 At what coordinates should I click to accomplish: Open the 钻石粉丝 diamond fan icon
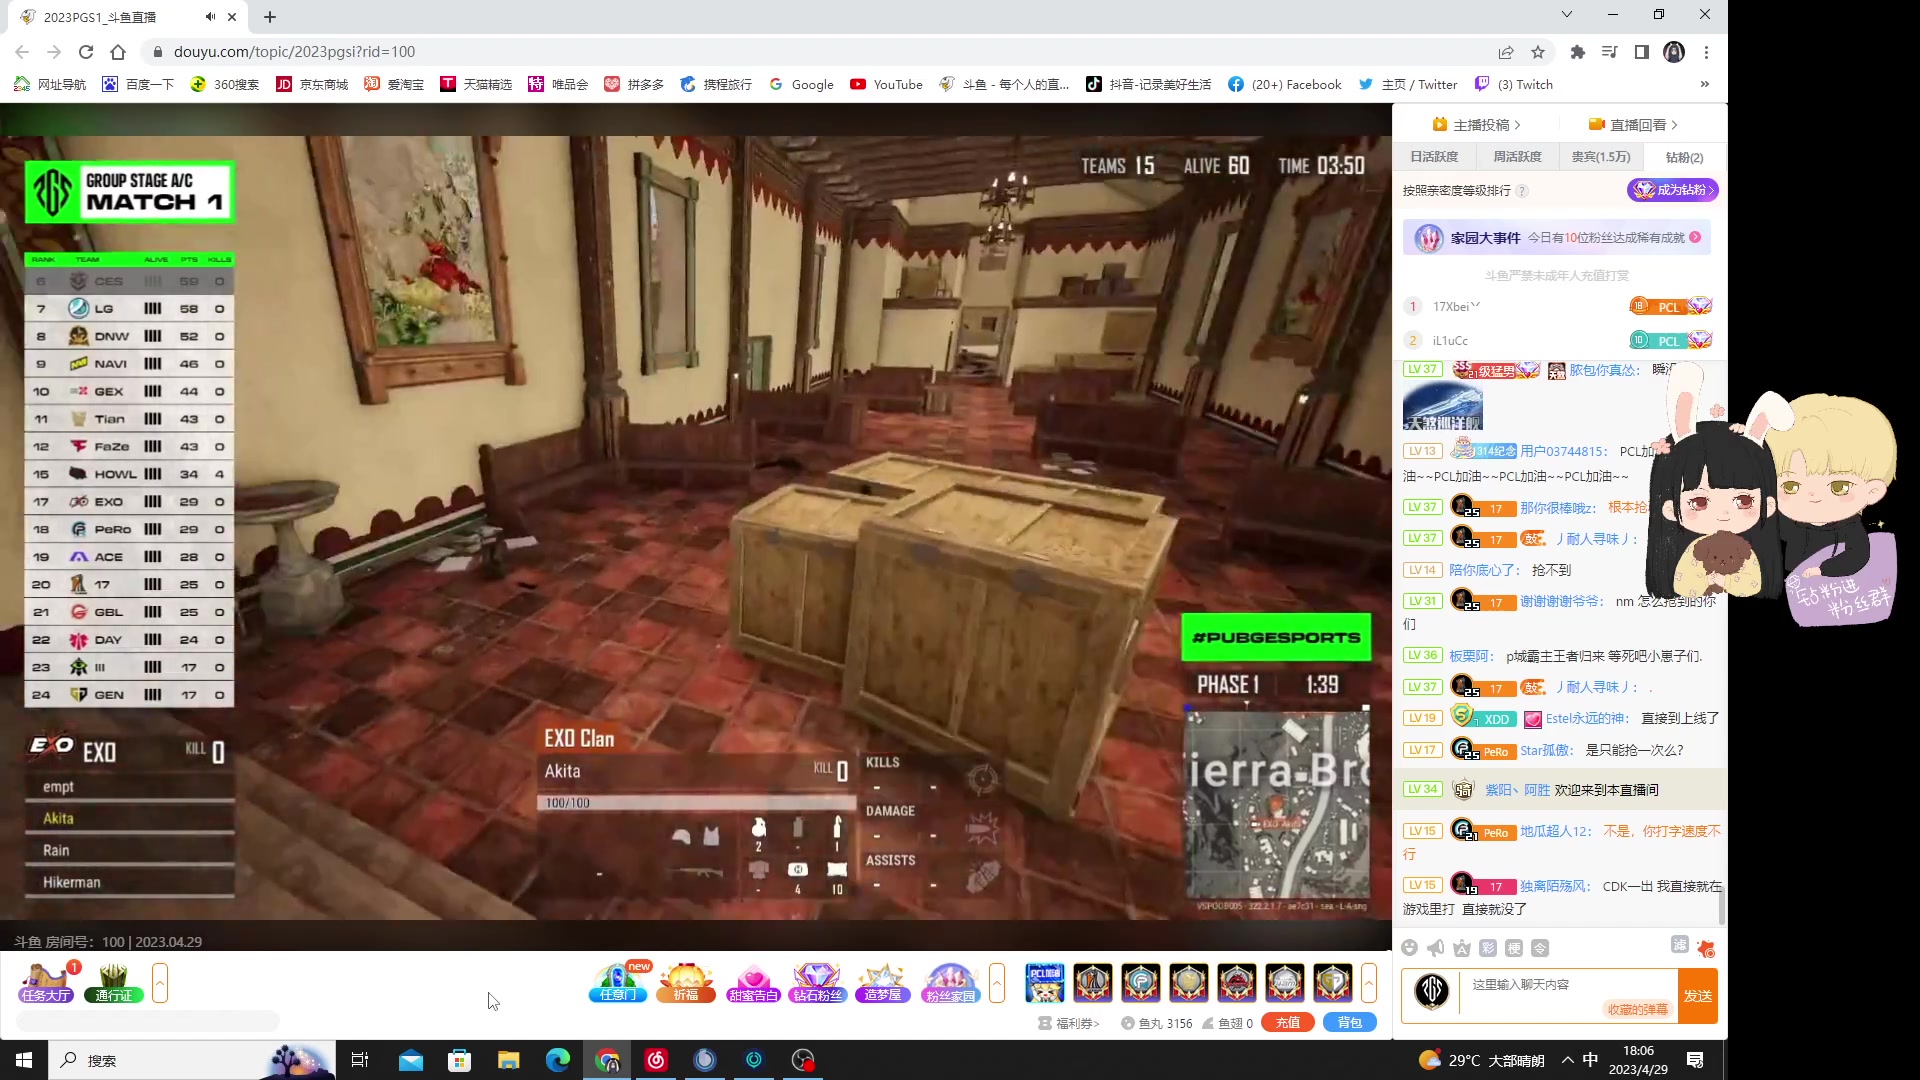pos(818,982)
